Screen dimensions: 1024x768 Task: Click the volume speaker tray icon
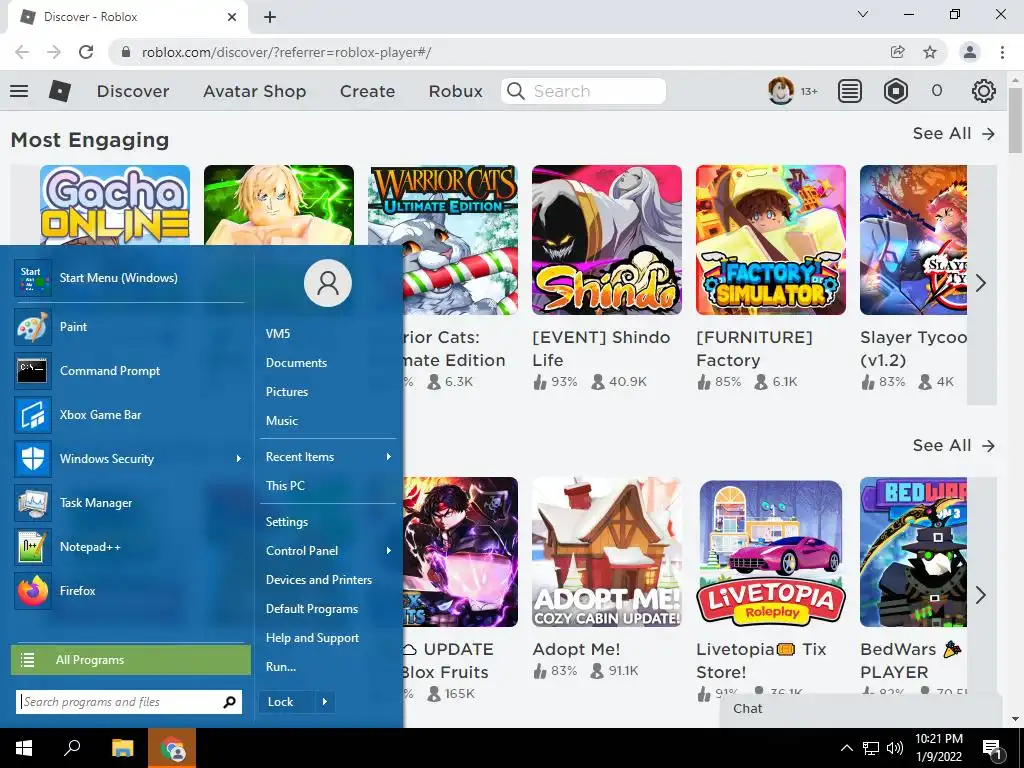tap(895, 748)
